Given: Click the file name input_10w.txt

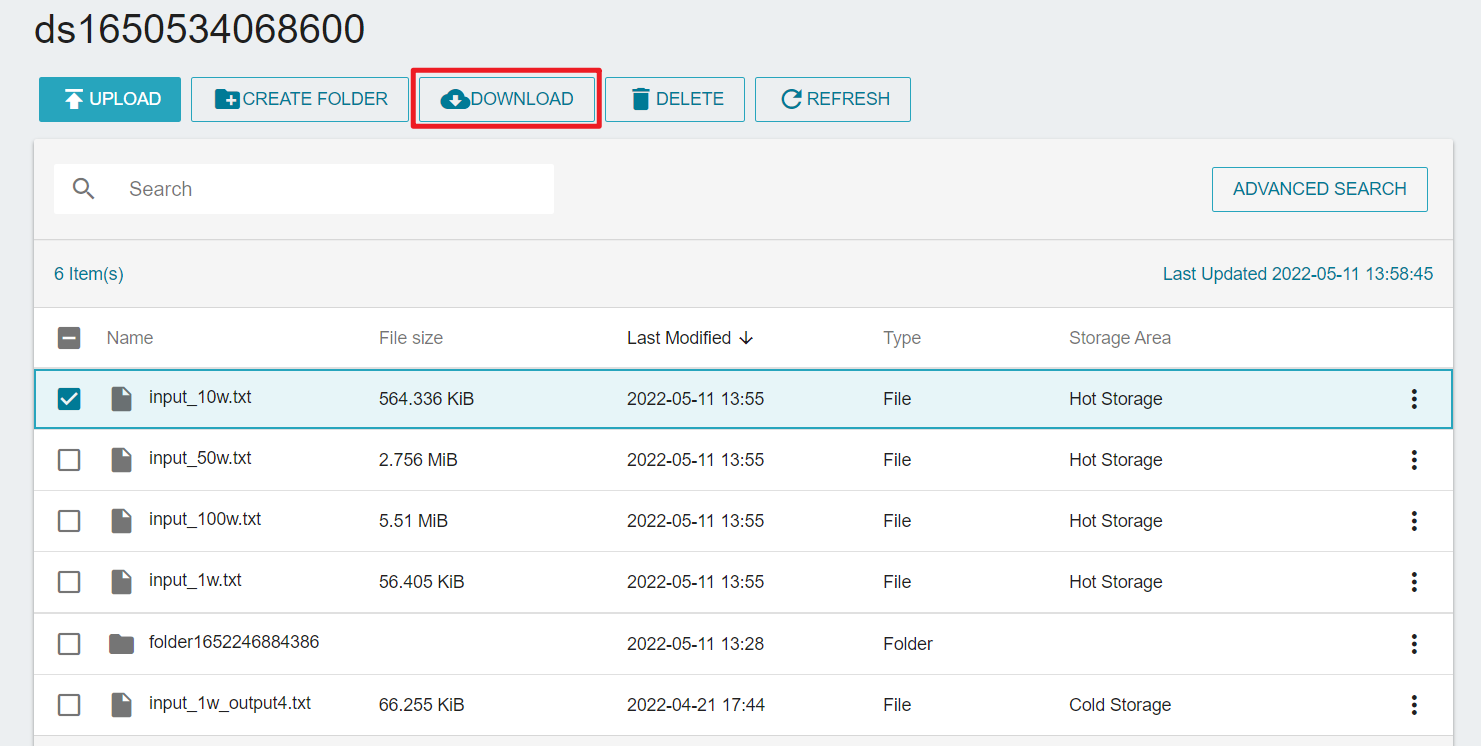Looking at the screenshot, I should point(200,397).
